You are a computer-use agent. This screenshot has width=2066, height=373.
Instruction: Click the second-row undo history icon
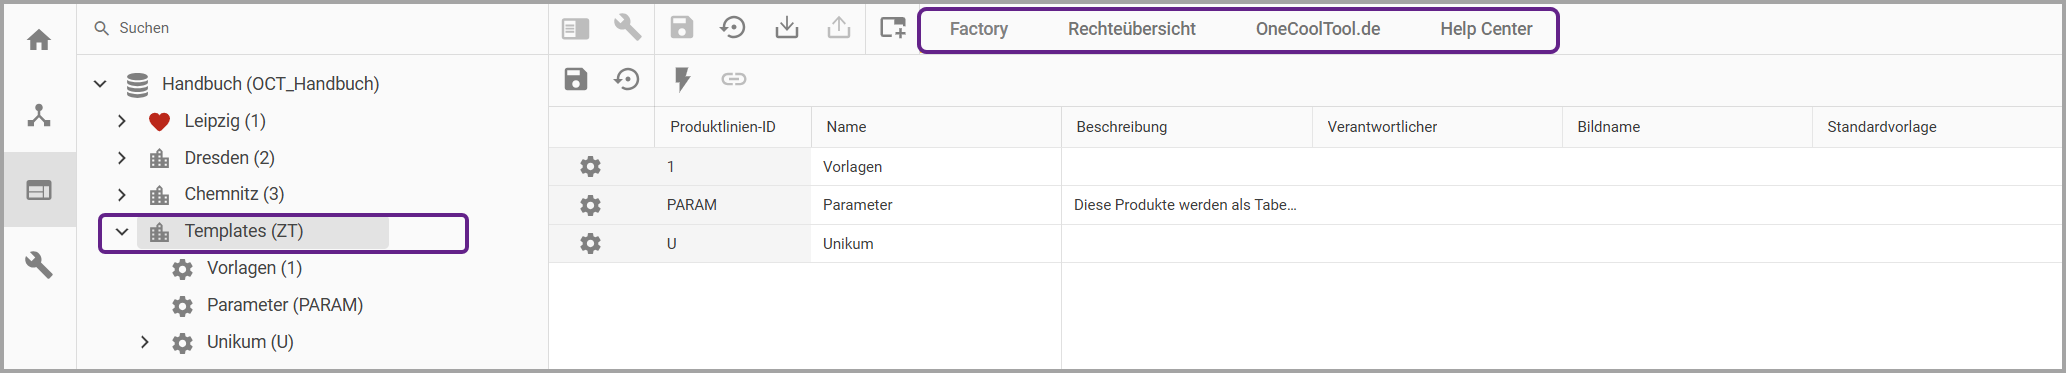627,79
